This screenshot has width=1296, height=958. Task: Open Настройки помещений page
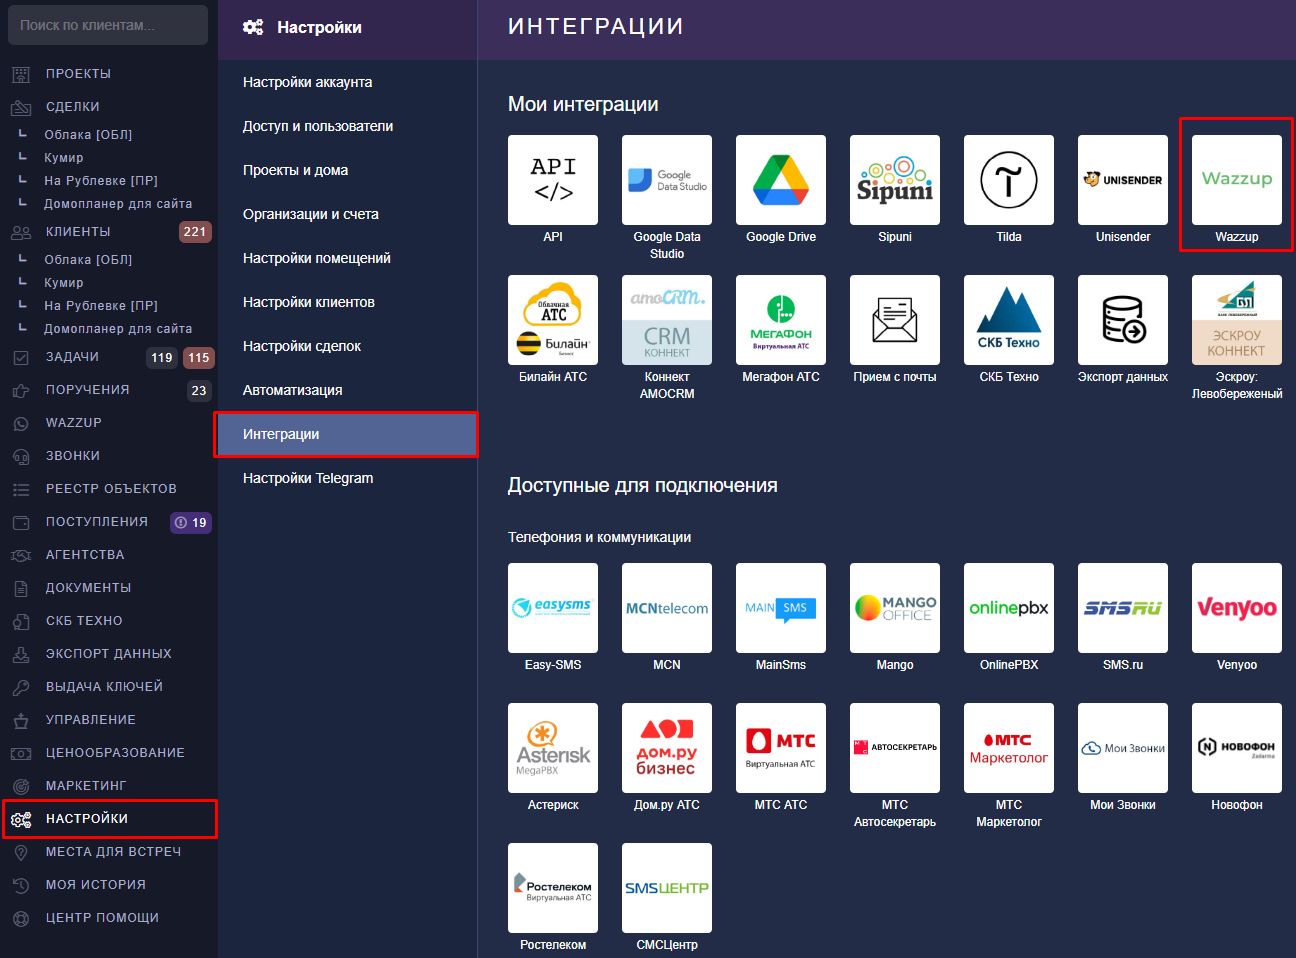[347, 258]
